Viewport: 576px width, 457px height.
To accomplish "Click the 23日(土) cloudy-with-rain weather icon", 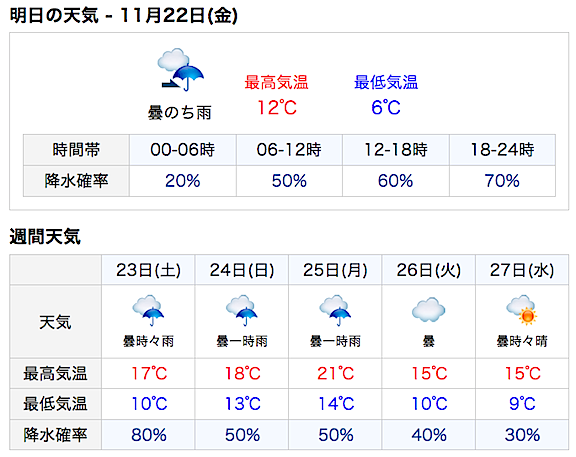I will pyautogui.click(x=148, y=310).
